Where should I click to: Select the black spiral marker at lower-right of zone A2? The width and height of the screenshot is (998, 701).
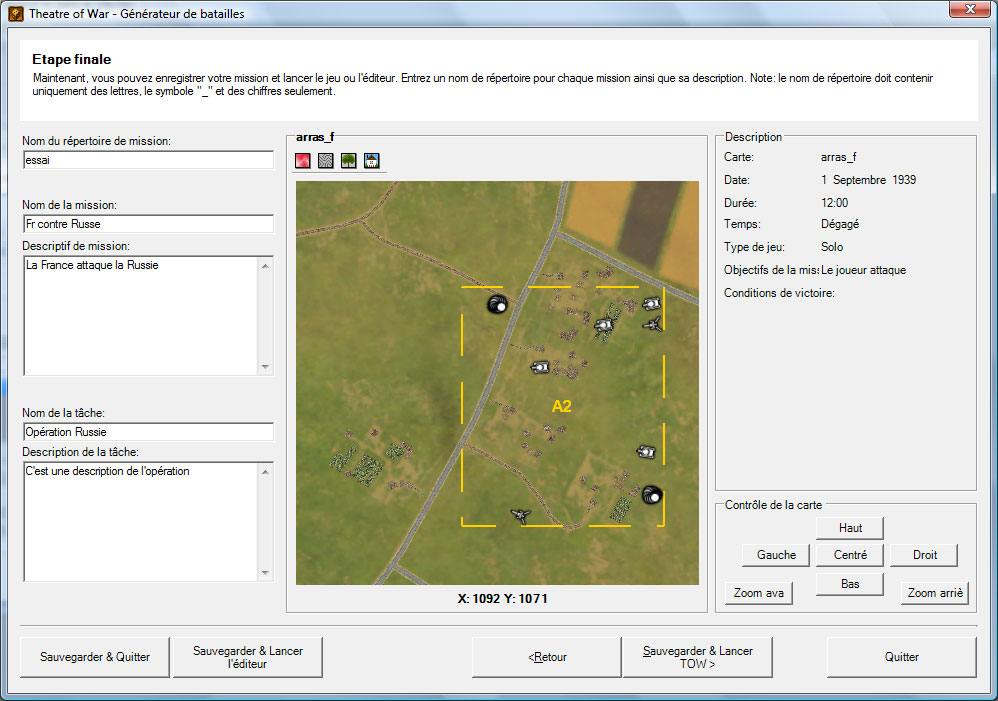click(x=652, y=493)
